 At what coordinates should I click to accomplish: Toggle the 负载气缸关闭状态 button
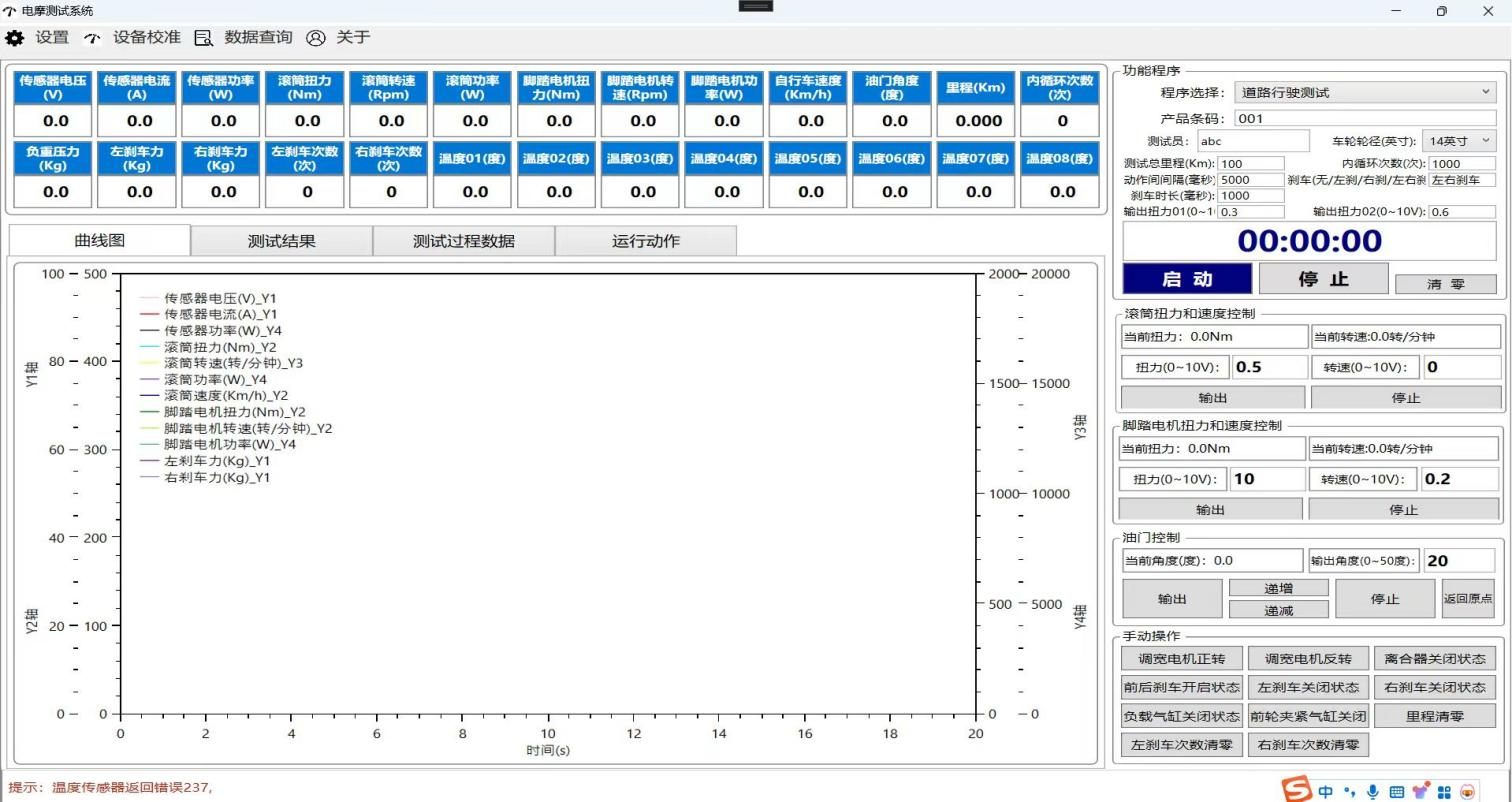[x=1181, y=716]
